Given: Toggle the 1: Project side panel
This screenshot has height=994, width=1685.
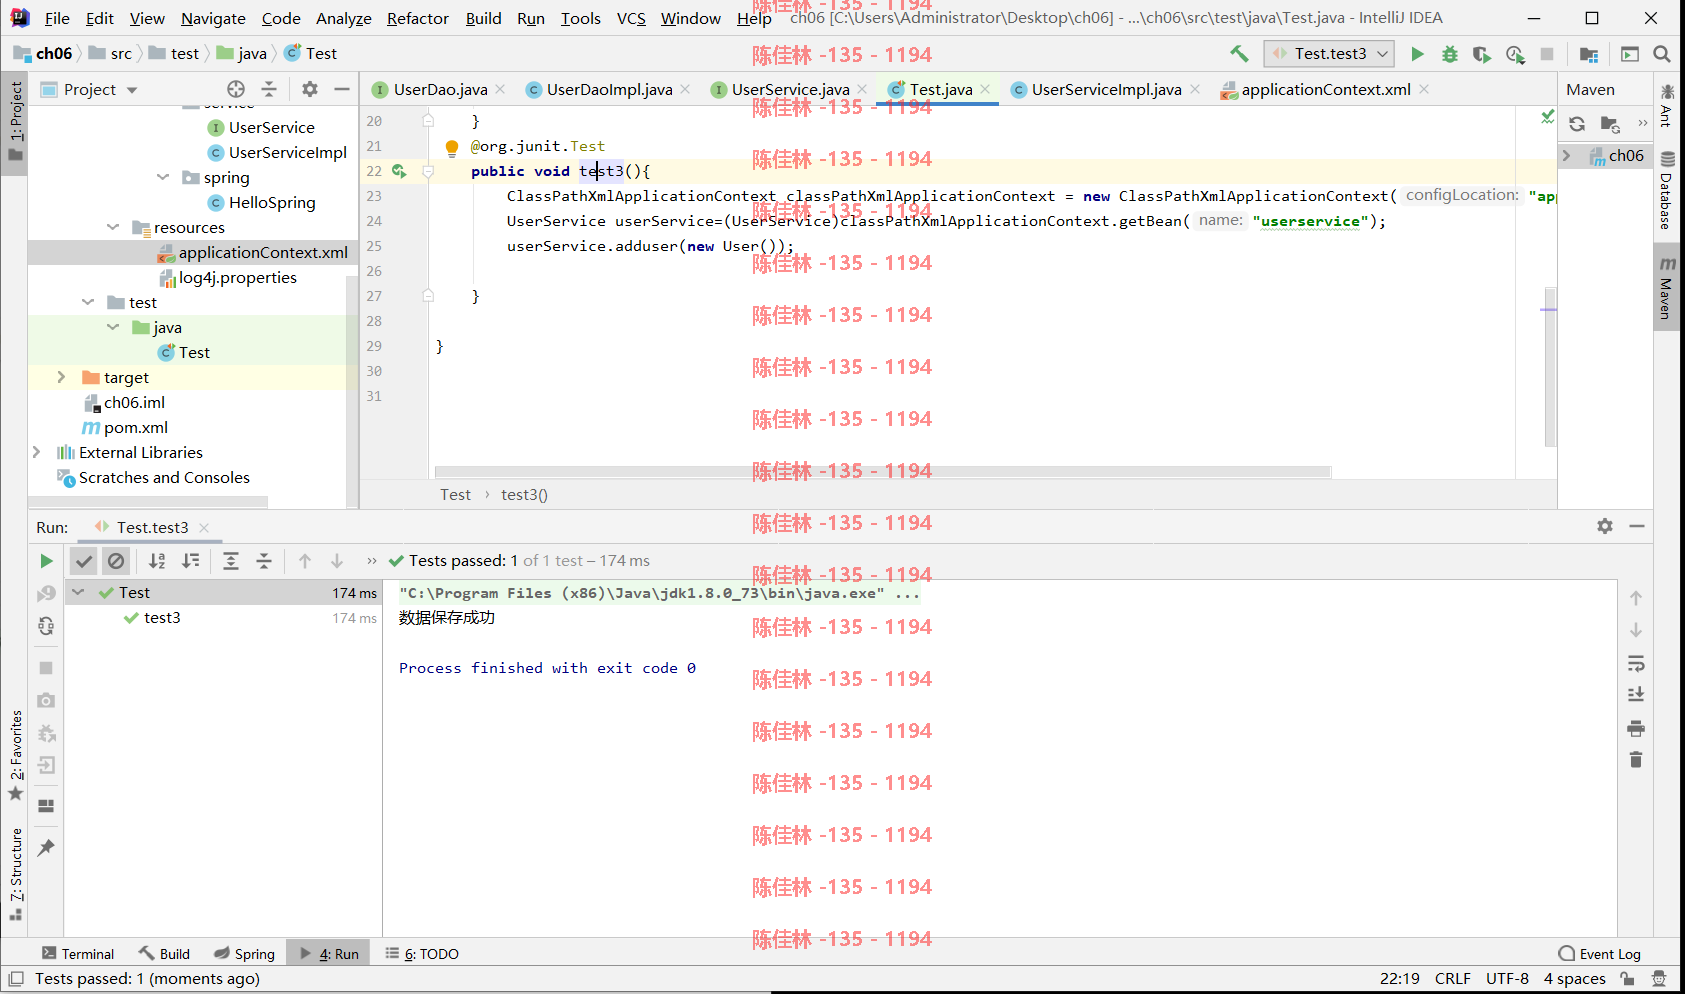Looking at the screenshot, I should click(x=15, y=121).
